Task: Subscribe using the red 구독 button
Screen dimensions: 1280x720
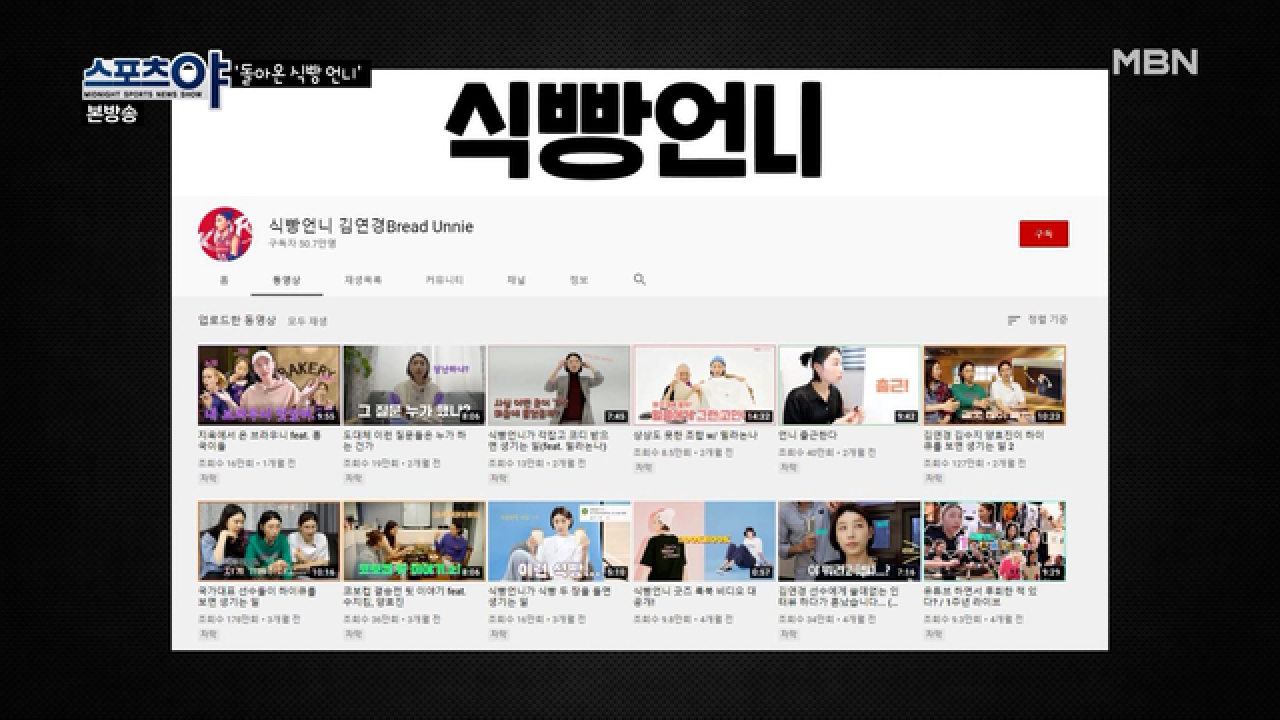Action: coord(1044,231)
